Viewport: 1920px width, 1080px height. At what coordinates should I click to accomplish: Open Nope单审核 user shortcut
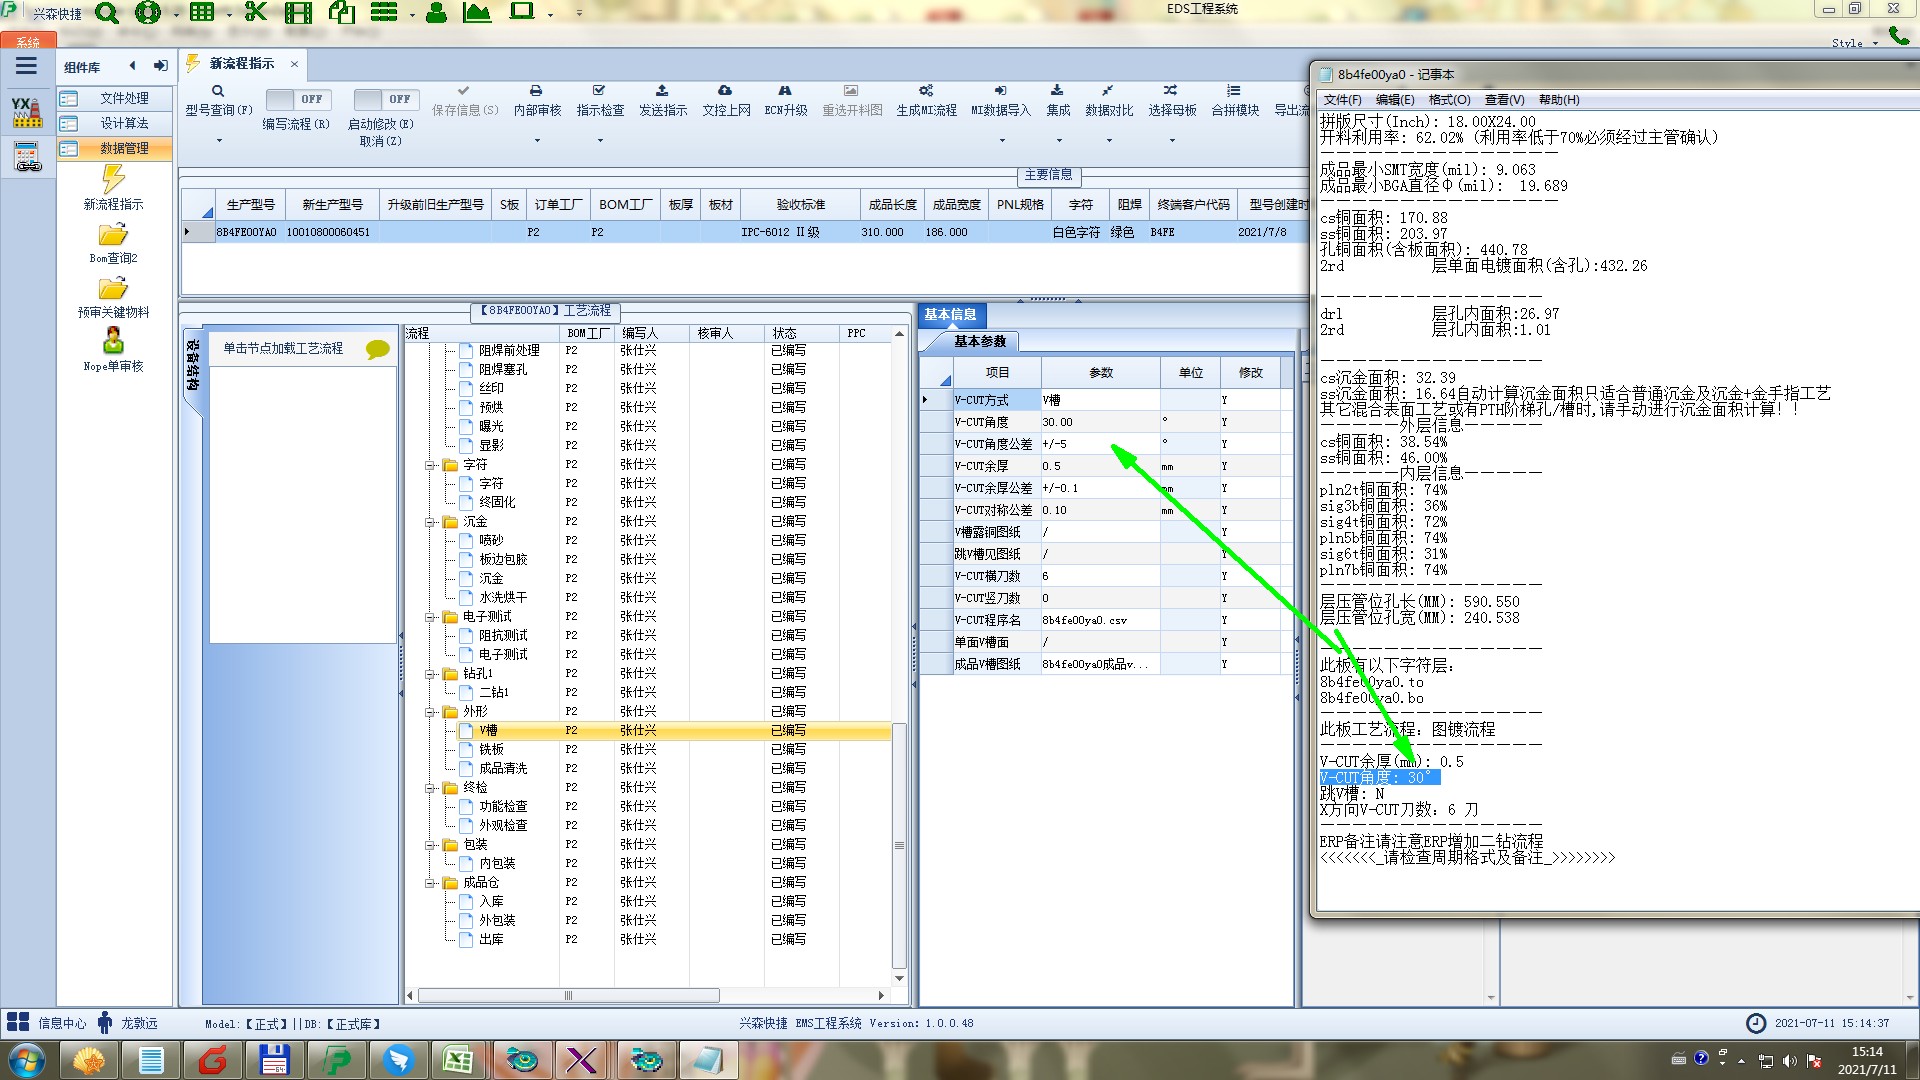113,351
